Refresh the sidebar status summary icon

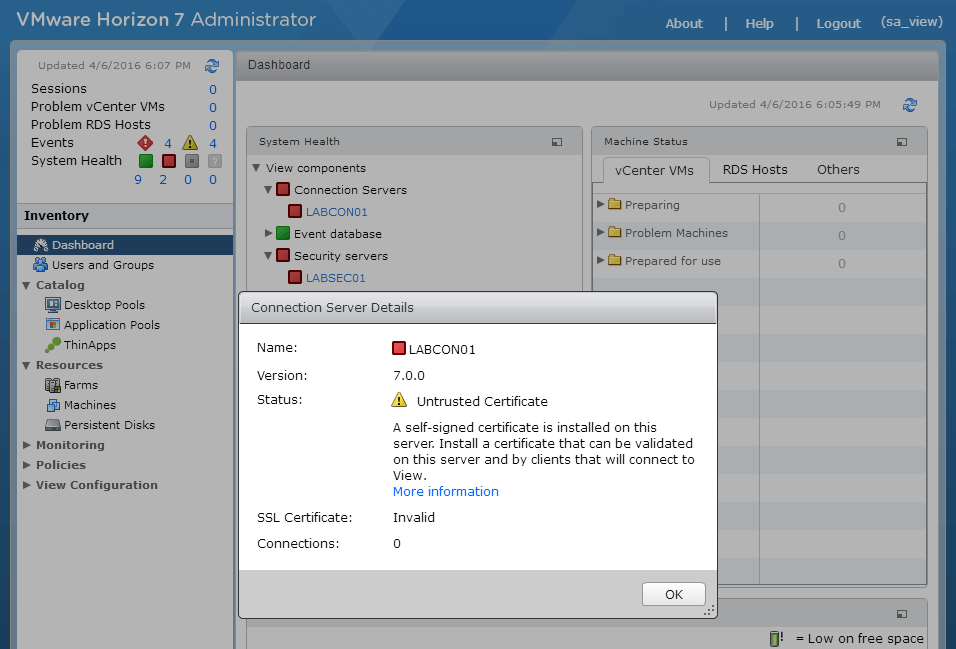[x=212, y=65]
